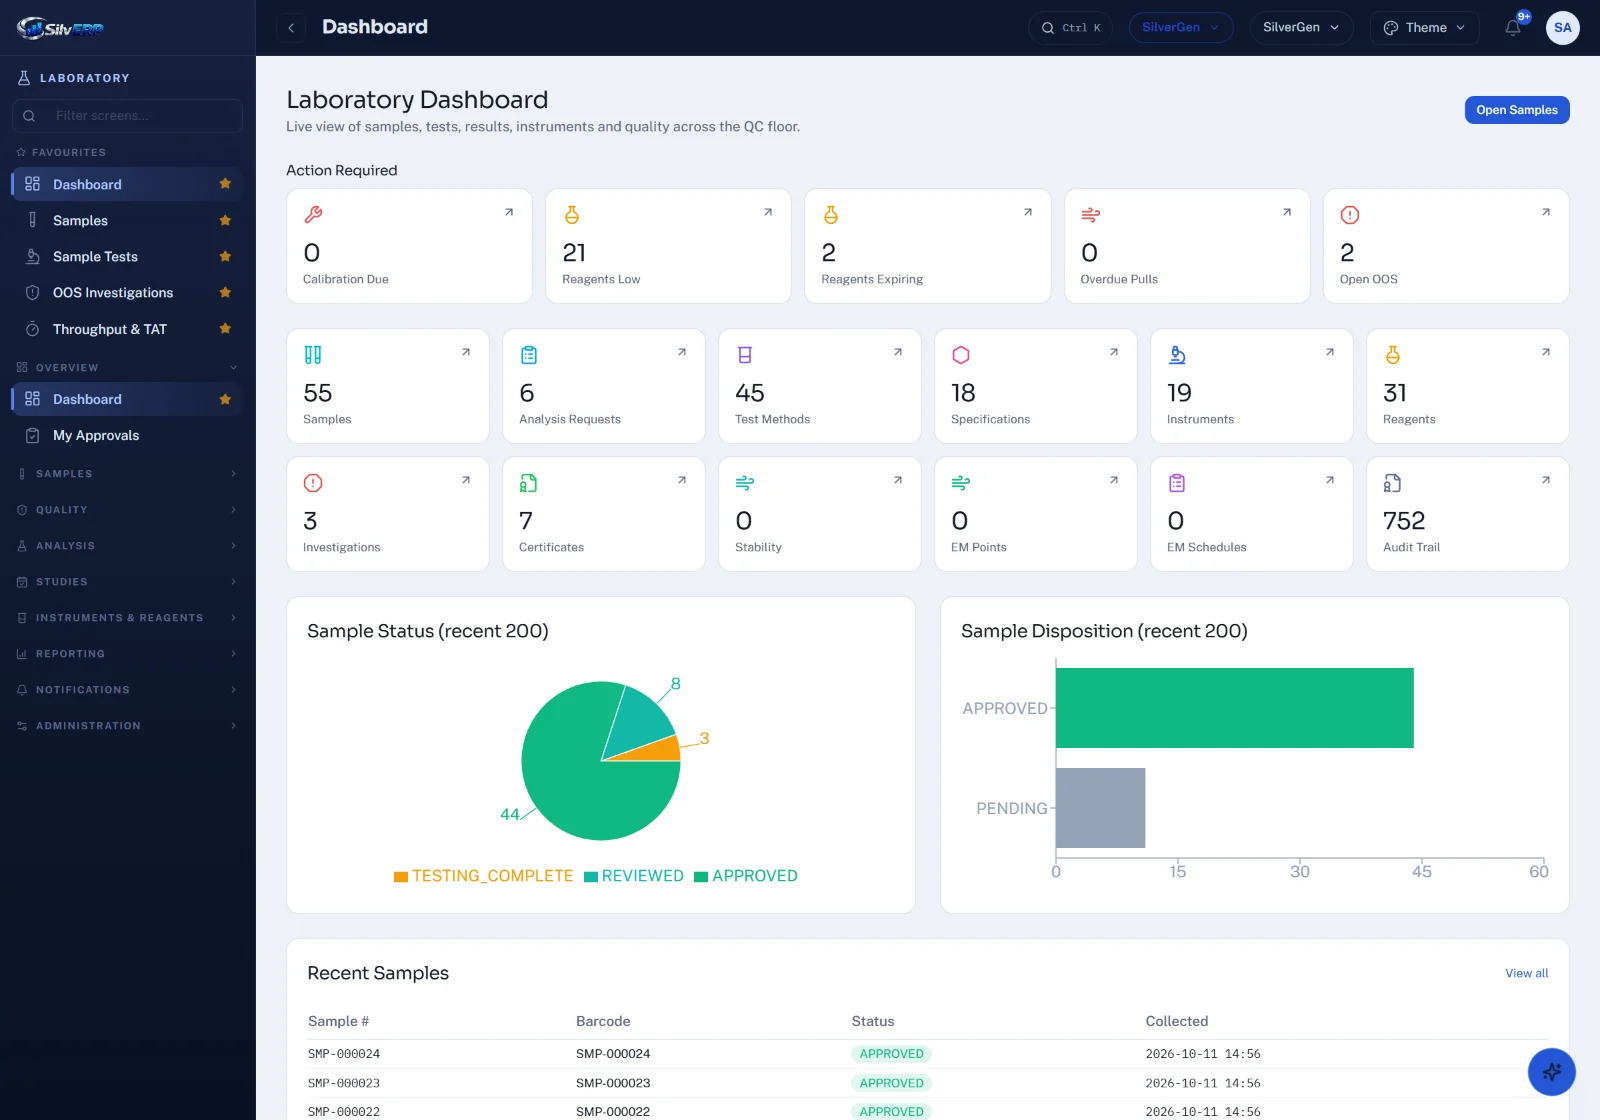
Task: Open the Theme dropdown
Action: tap(1424, 28)
